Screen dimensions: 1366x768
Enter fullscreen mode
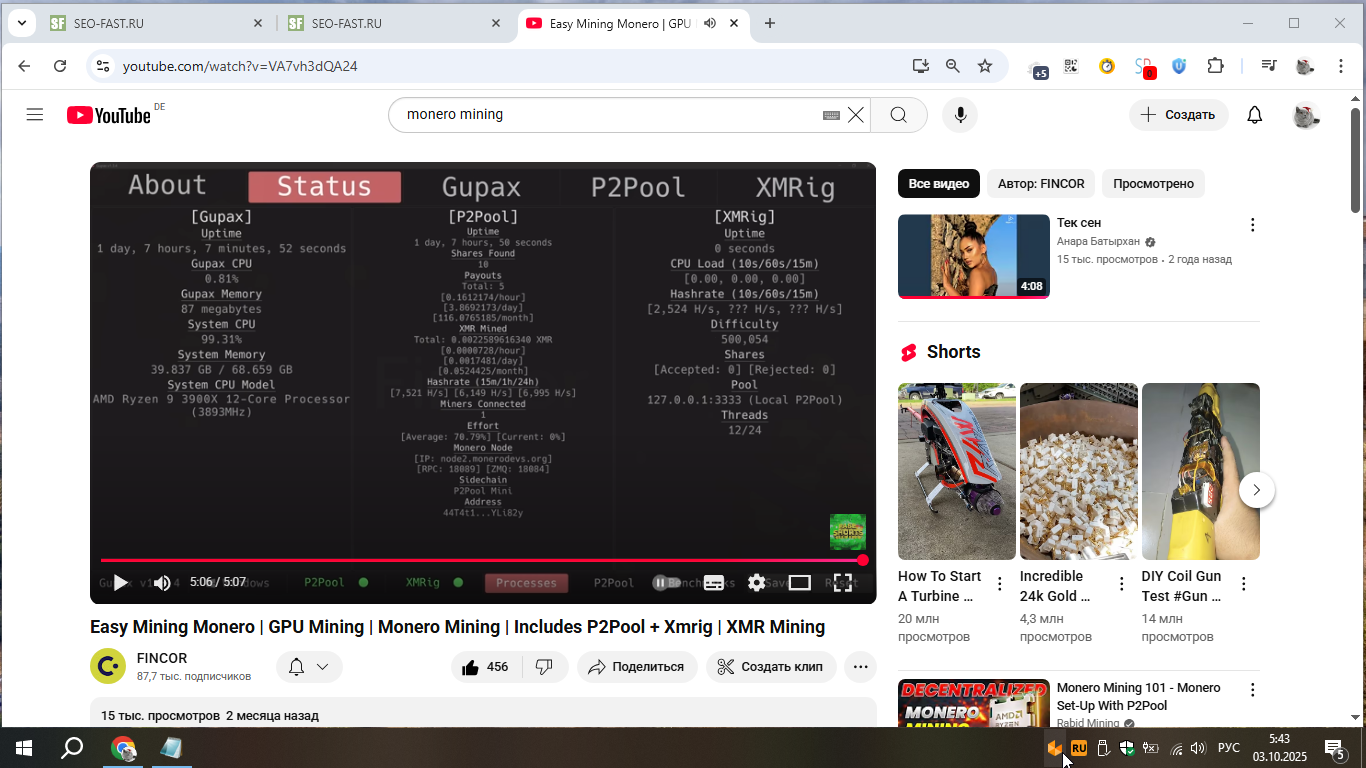(x=843, y=582)
